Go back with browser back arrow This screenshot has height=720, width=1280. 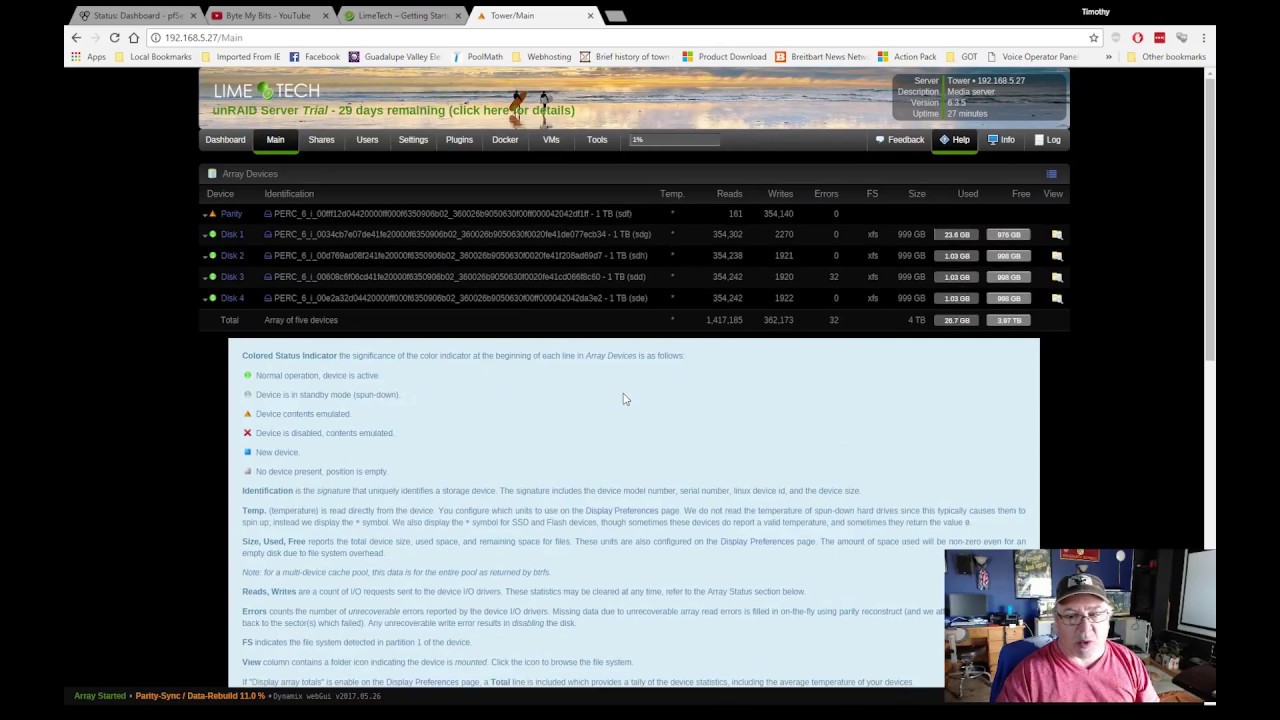pos(76,37)
